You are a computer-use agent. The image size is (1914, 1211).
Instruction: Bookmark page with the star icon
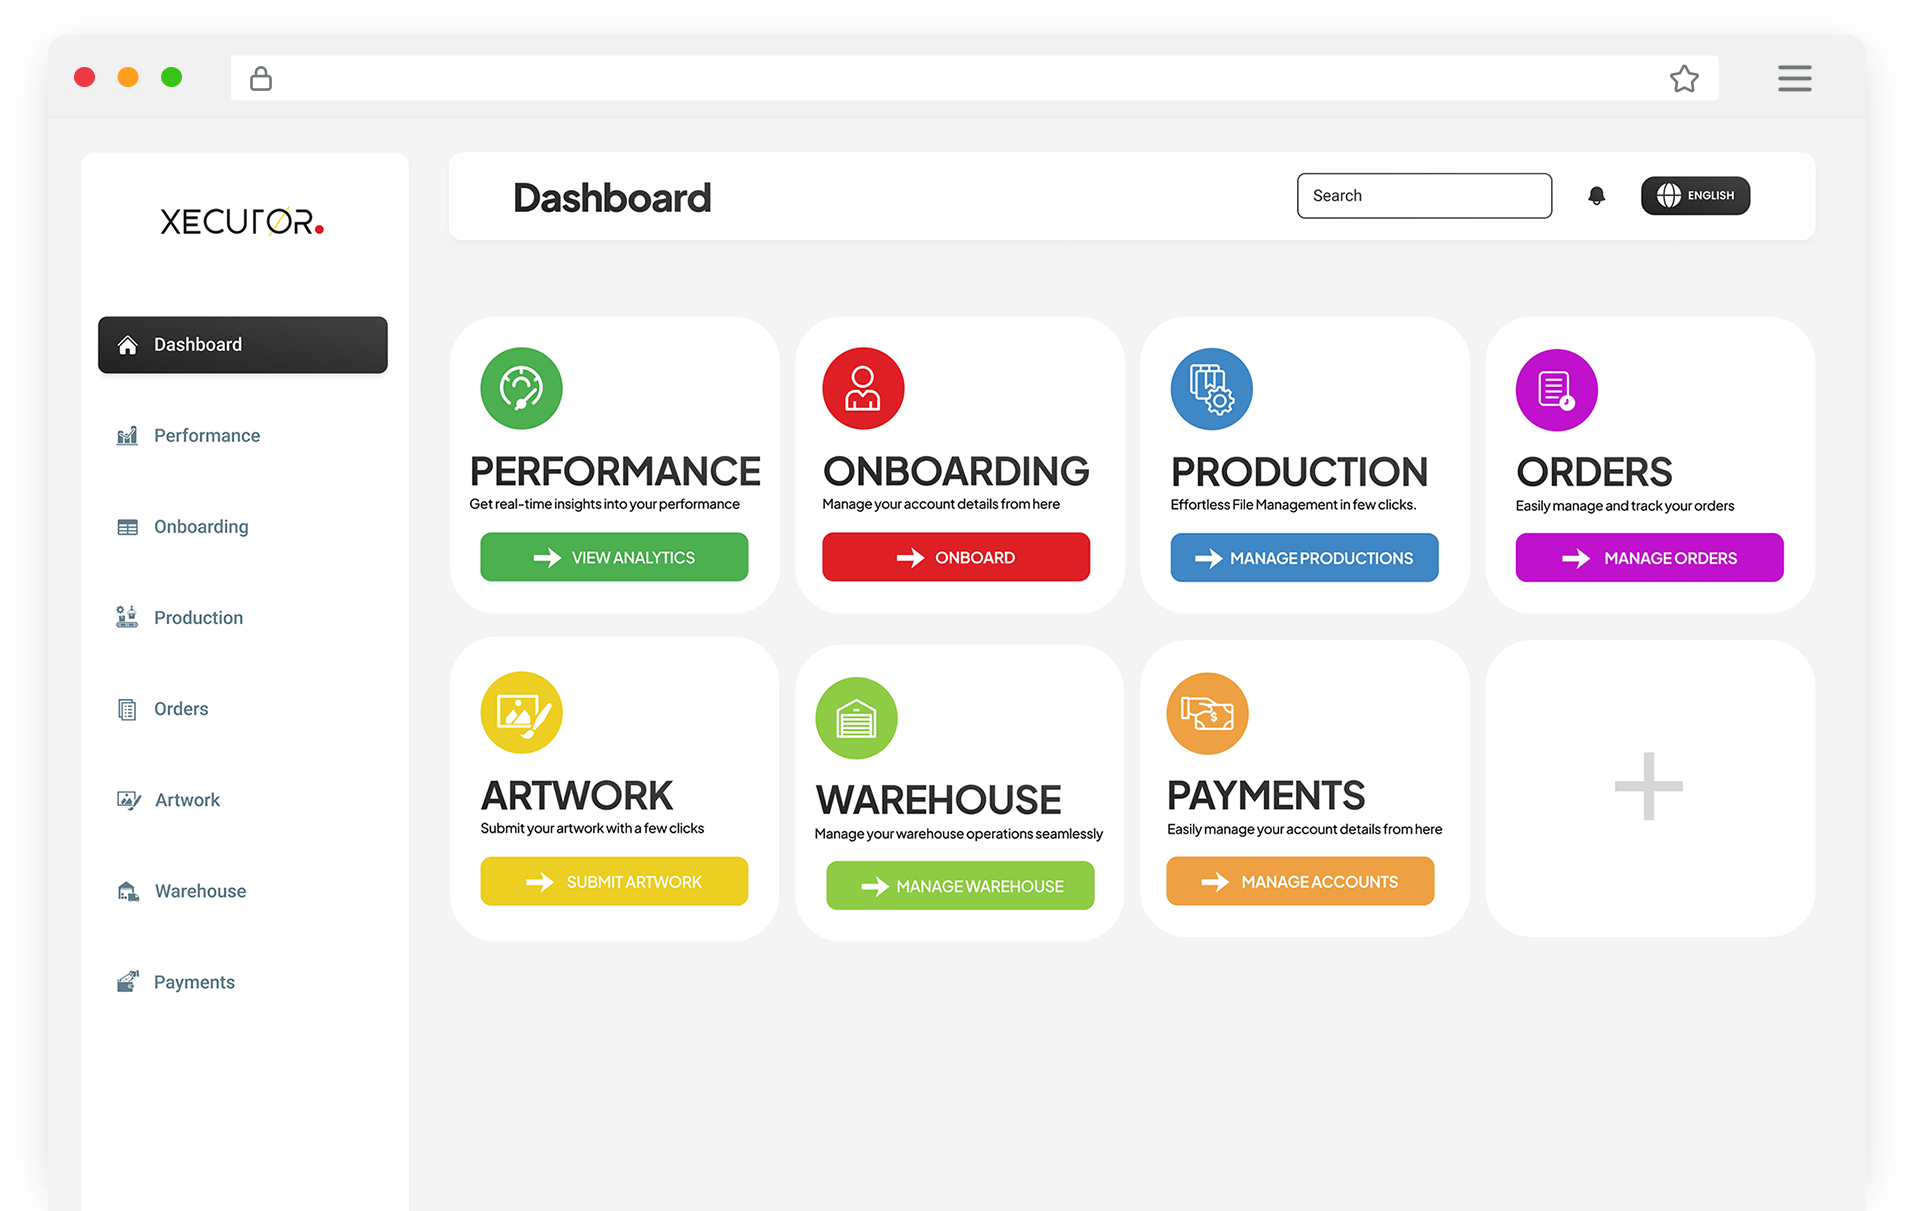pos(1684,78)
